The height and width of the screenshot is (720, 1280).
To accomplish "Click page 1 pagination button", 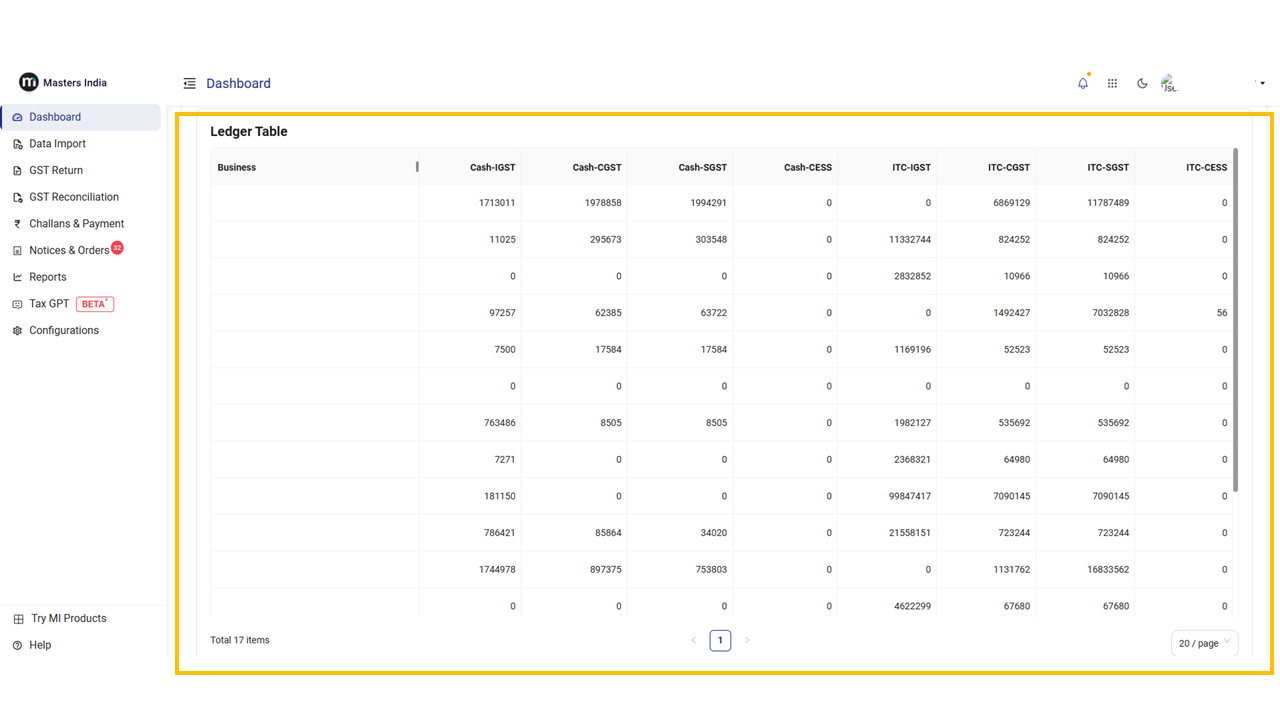I will coord(720,641).
